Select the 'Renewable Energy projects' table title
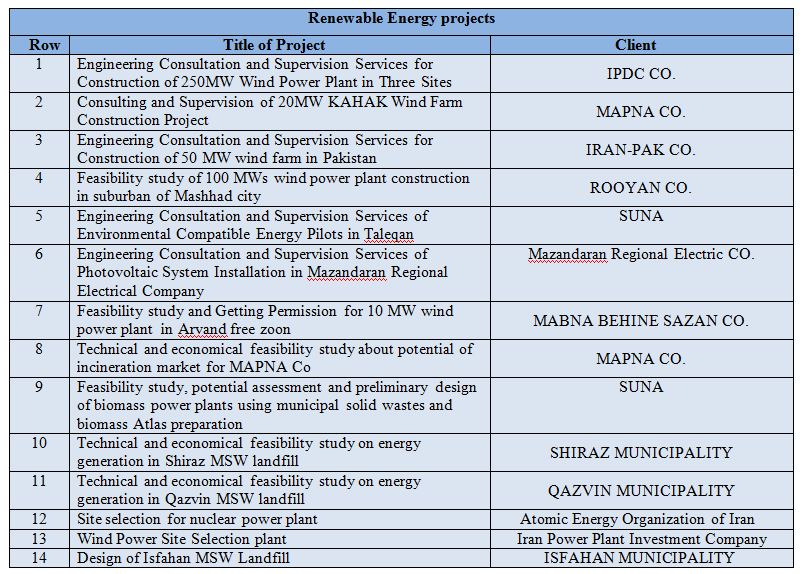Viewport: 806px width, 574px height. tap(401, 18)
